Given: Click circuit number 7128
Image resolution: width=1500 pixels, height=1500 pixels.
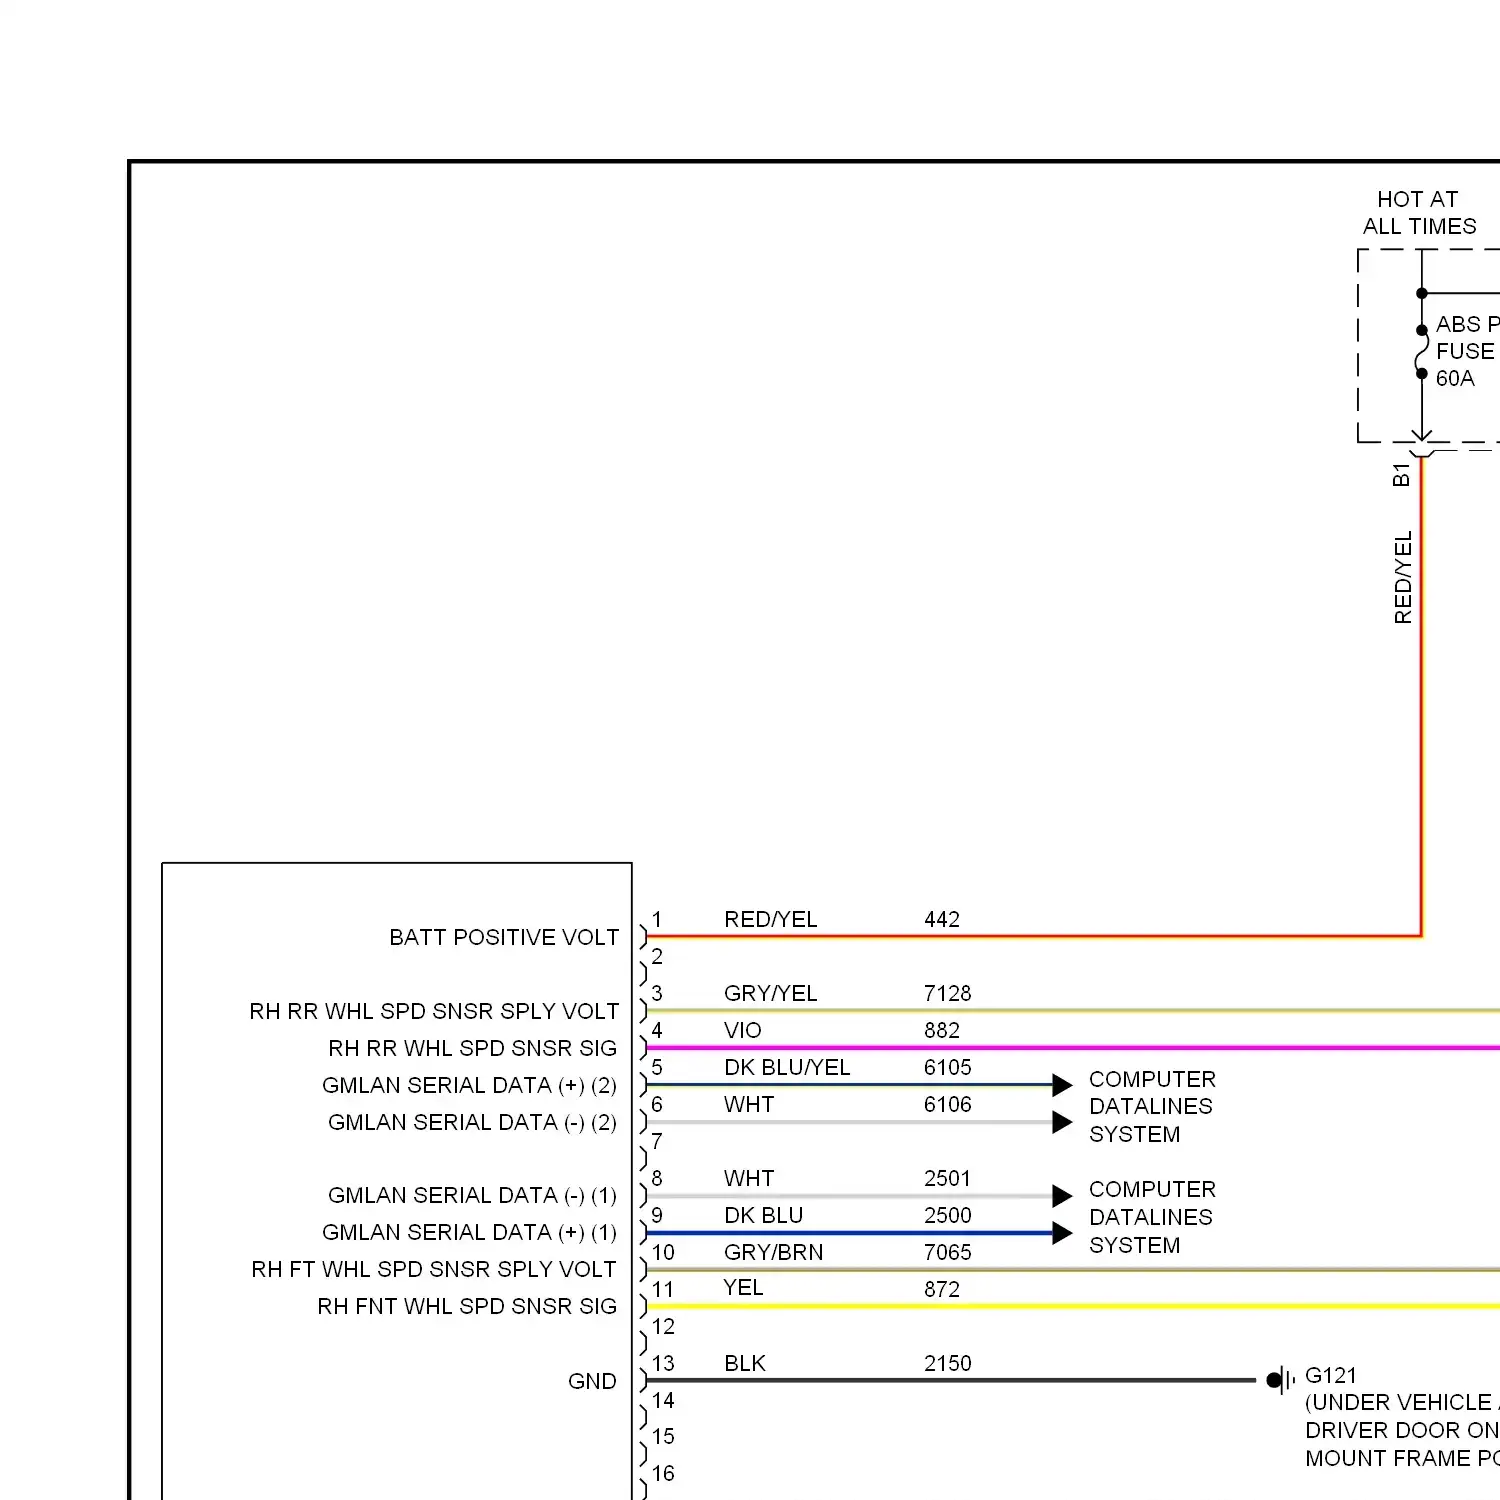Looking at the screenshot, I should (947, 993).
